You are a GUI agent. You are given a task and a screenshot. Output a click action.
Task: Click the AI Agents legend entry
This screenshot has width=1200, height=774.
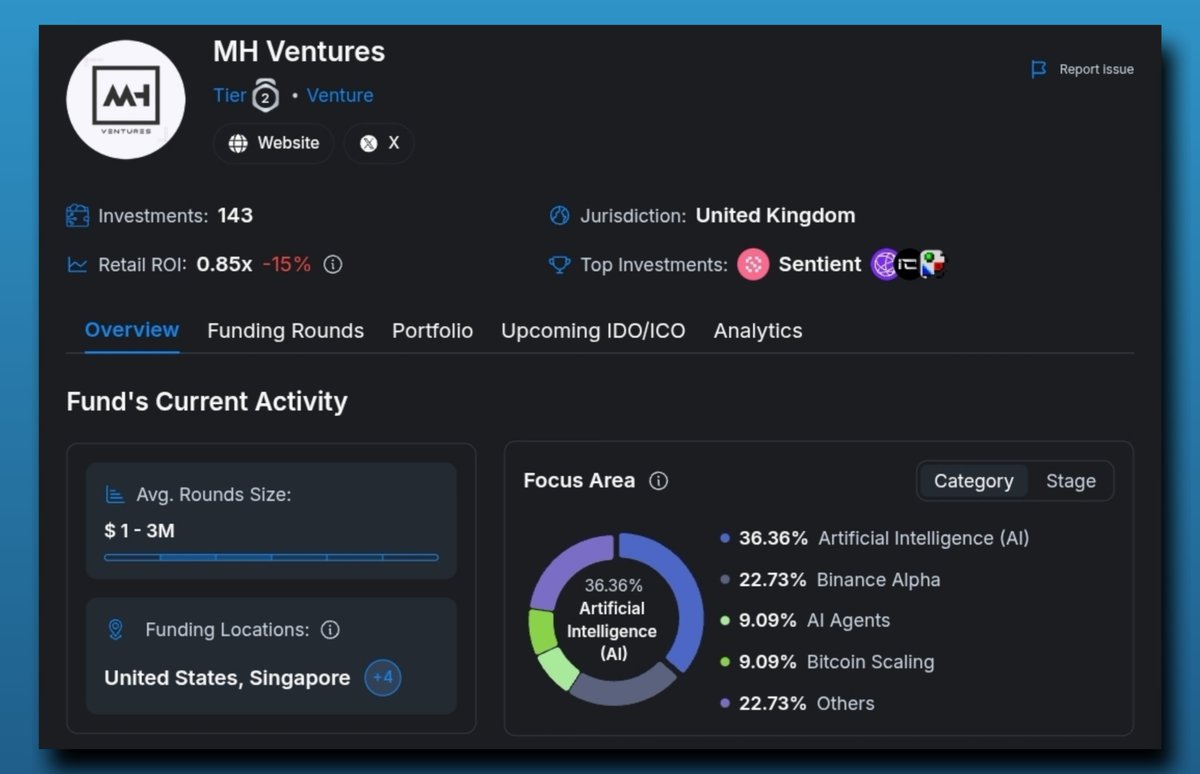point(805,621)
